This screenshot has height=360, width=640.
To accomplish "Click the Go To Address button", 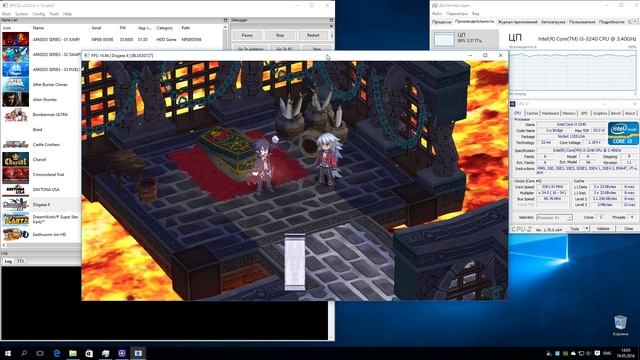I will 250,49.
